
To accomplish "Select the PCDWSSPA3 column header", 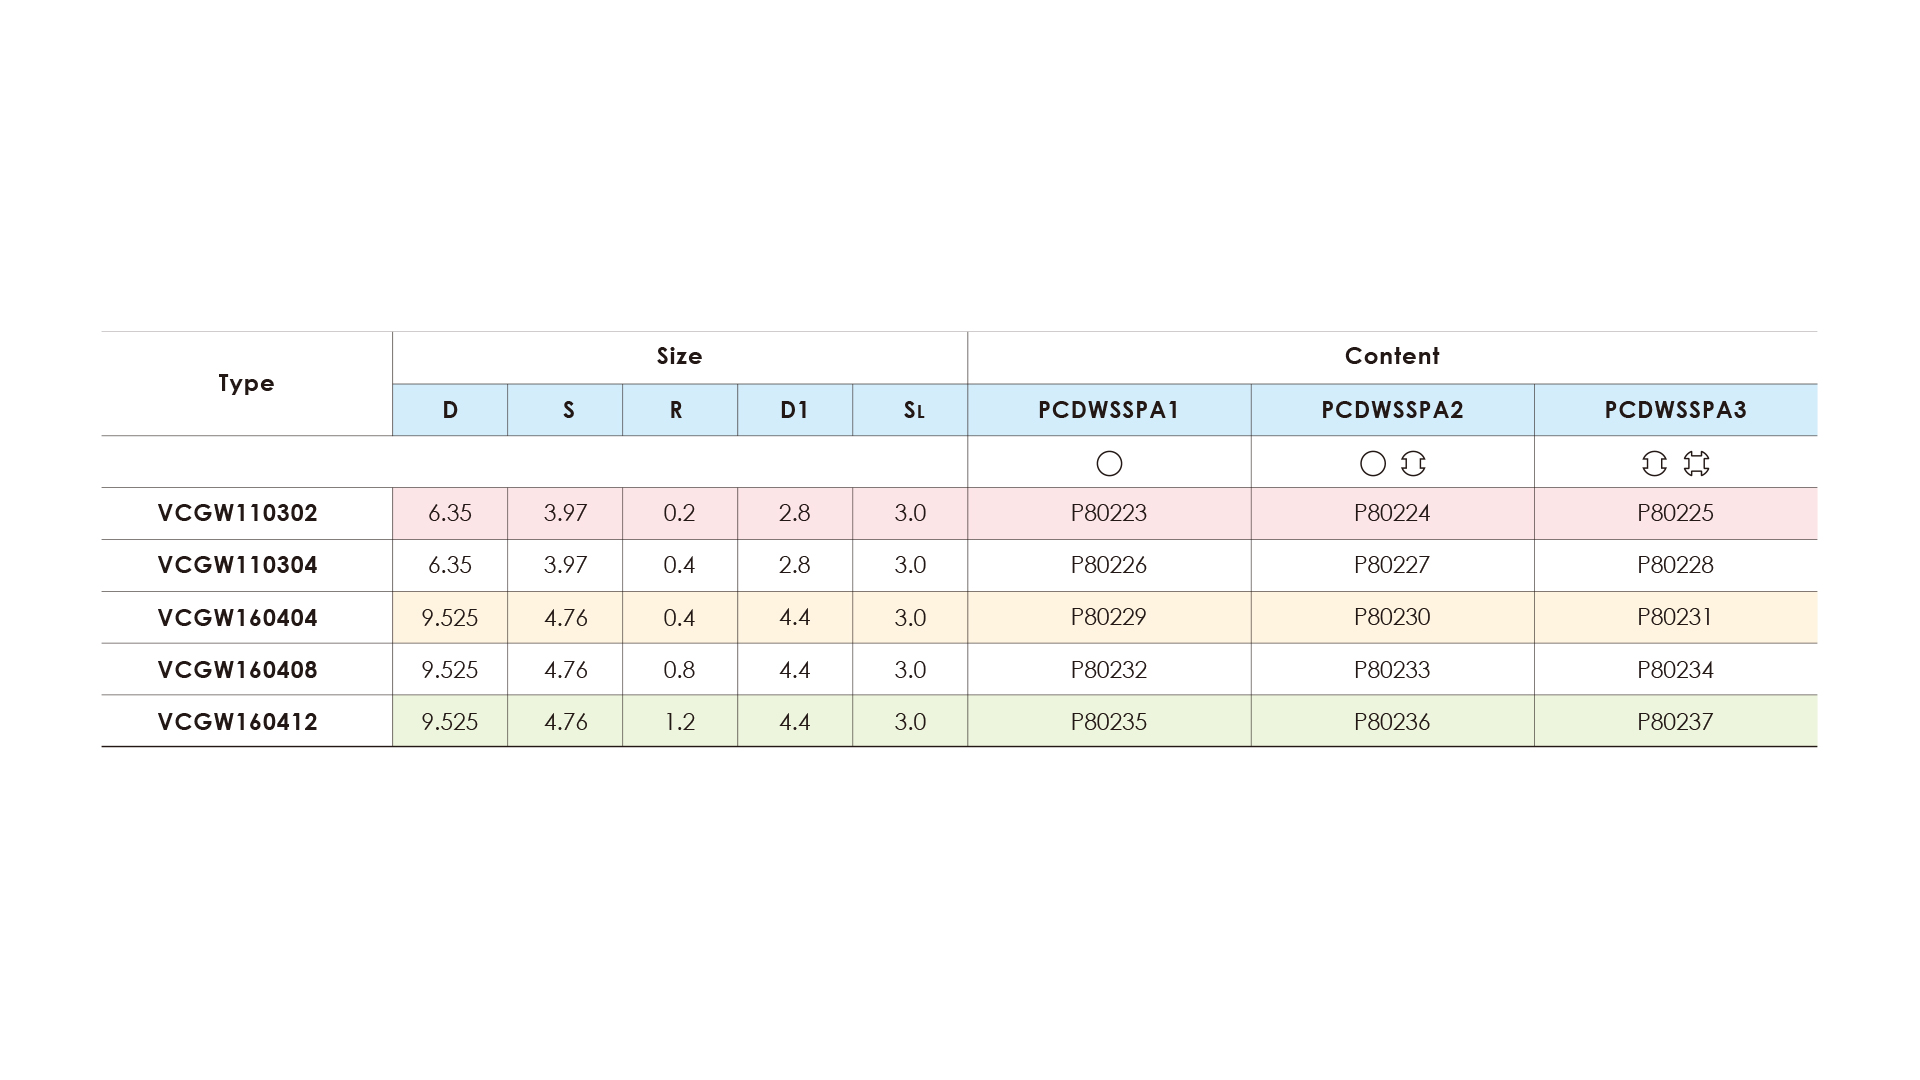I will [x=1675, y=410].
